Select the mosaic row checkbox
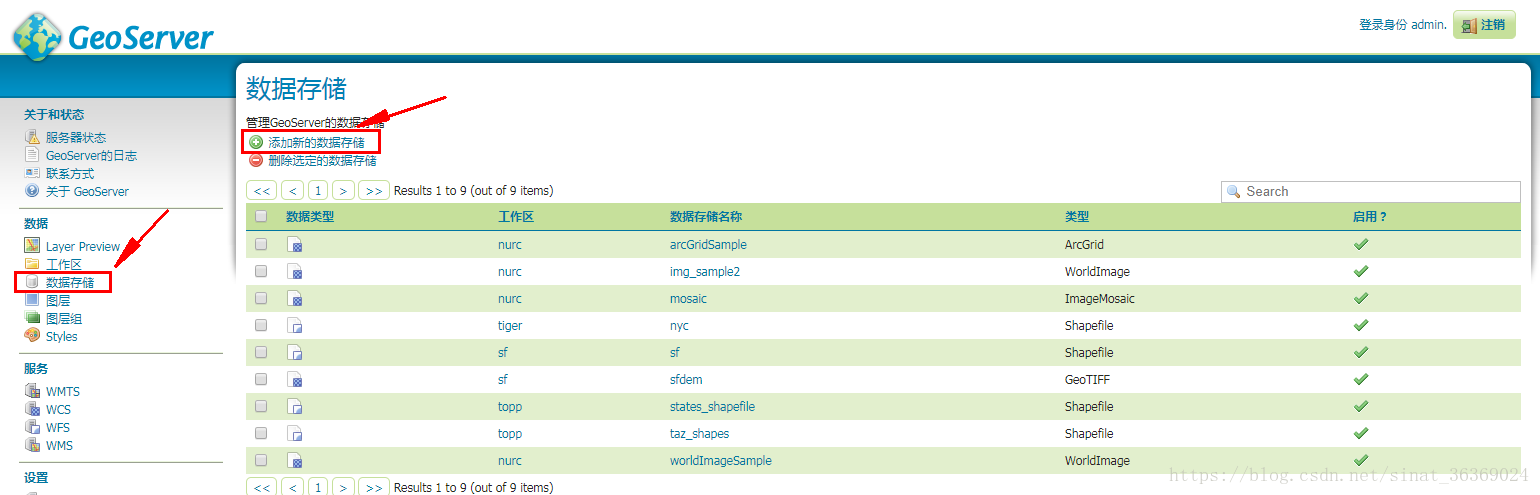 [261, 298]
